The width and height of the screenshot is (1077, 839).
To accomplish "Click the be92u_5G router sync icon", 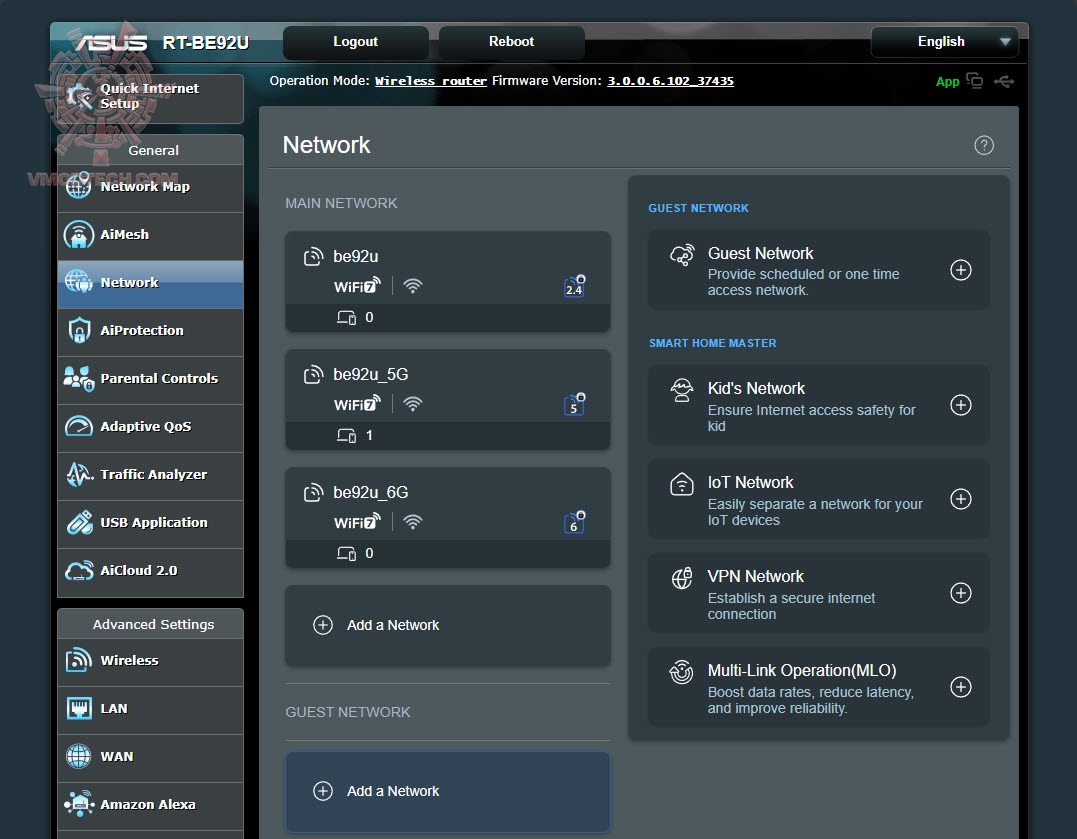I will (x=313, y=375).
